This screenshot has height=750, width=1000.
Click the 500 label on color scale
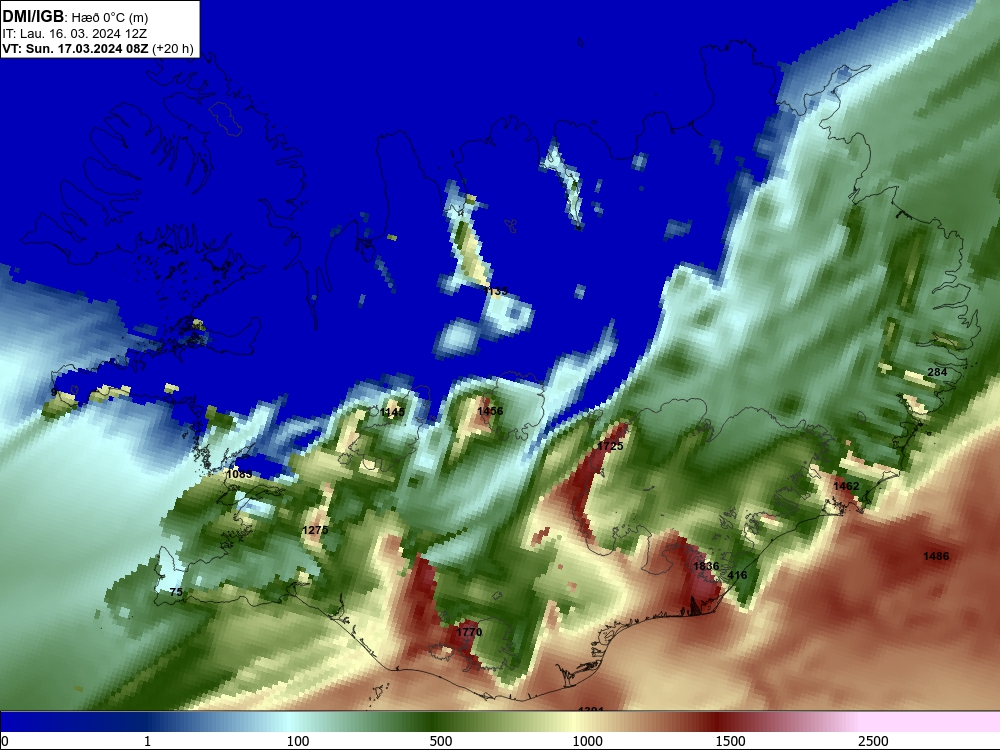(x=441, y=741)
